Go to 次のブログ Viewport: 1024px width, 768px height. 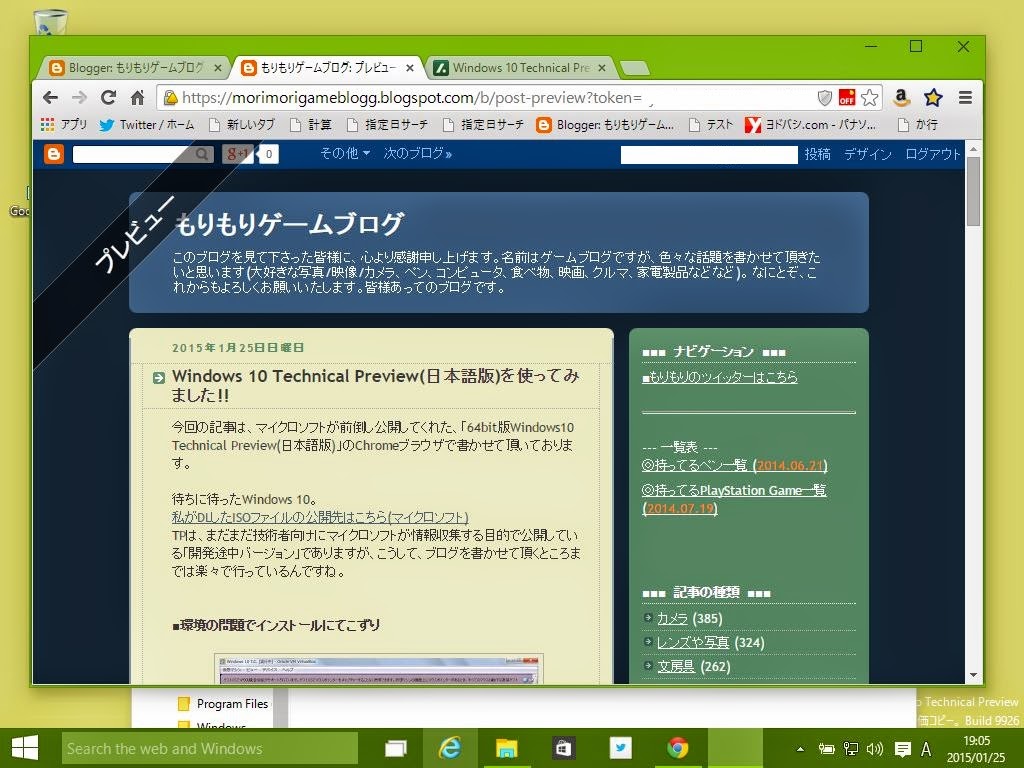point(417,153)
